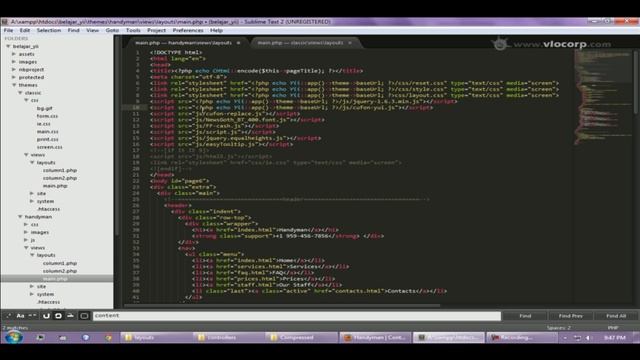Open the layouts folder taskbar button

[156, 338]
